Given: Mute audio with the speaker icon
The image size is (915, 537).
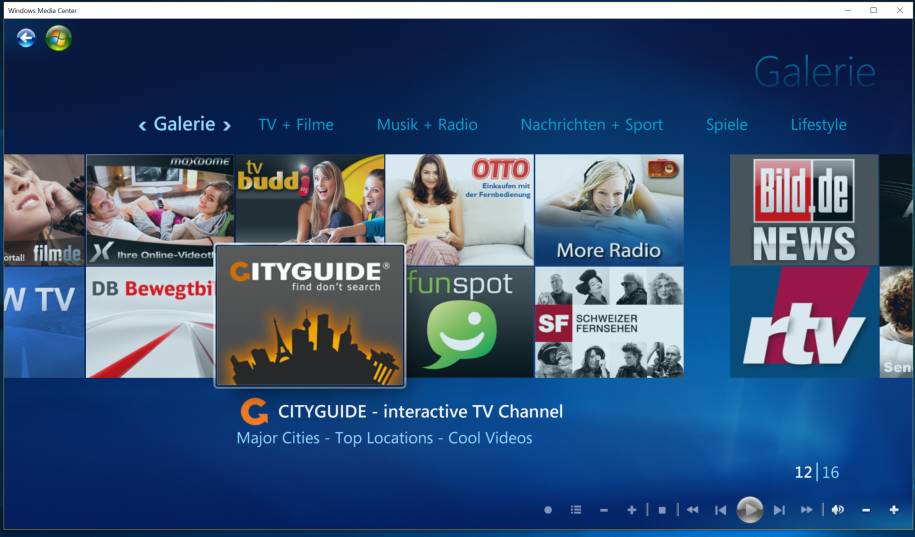Looking at the screenshot, I should 838,510.
